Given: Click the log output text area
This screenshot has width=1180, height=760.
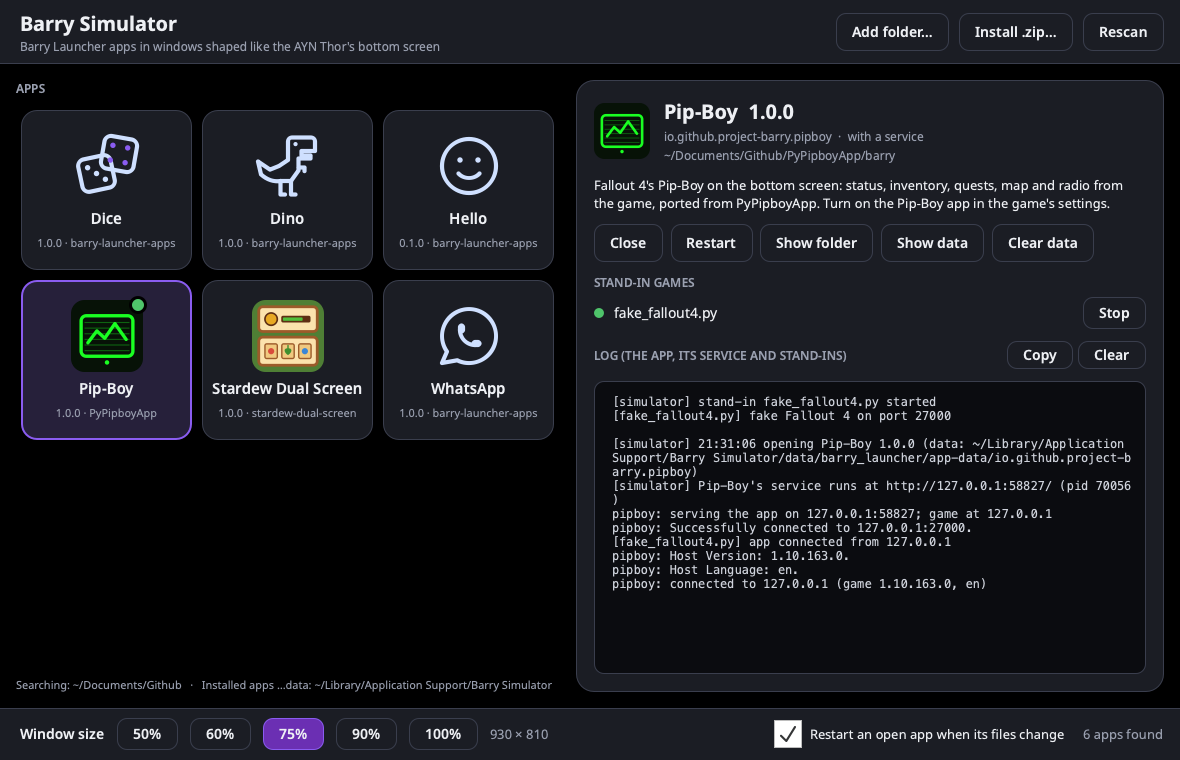Looking at the screenshot, I should click(869, 527).
